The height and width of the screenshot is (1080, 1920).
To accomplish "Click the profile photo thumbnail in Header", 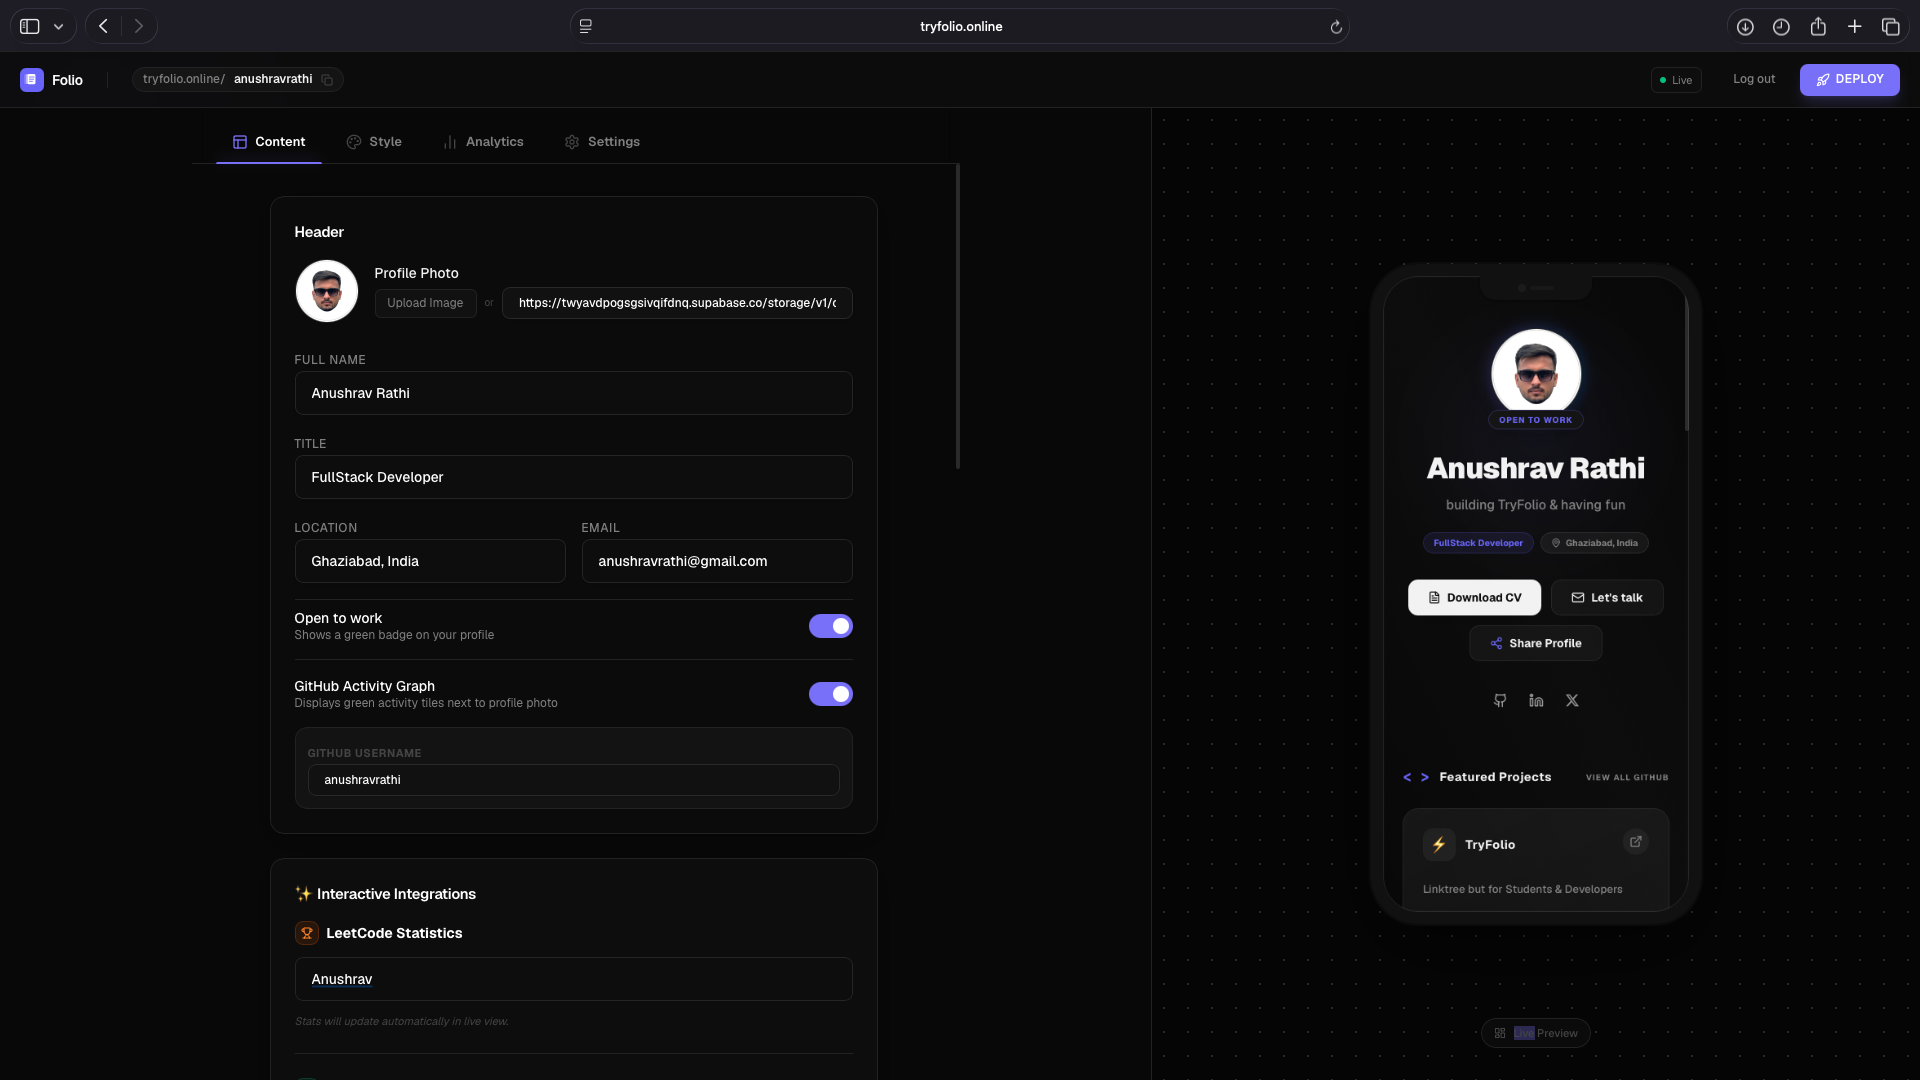I will click(x=327, y=292).
